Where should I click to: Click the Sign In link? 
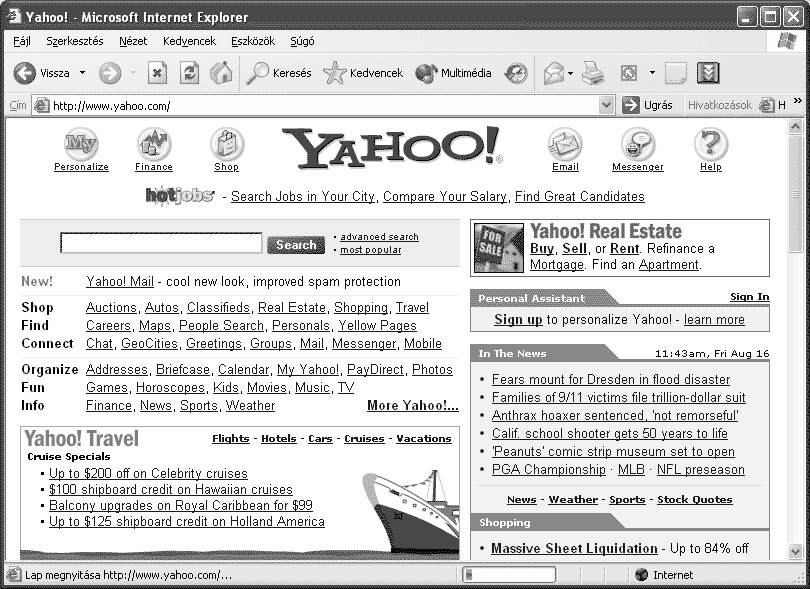pyautogui.click(x=750, y=297)
